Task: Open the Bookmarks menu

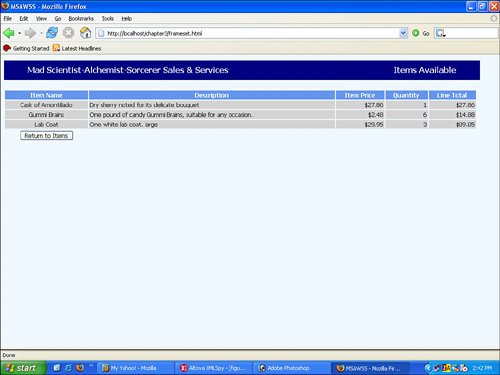Action: click(81, 19)
